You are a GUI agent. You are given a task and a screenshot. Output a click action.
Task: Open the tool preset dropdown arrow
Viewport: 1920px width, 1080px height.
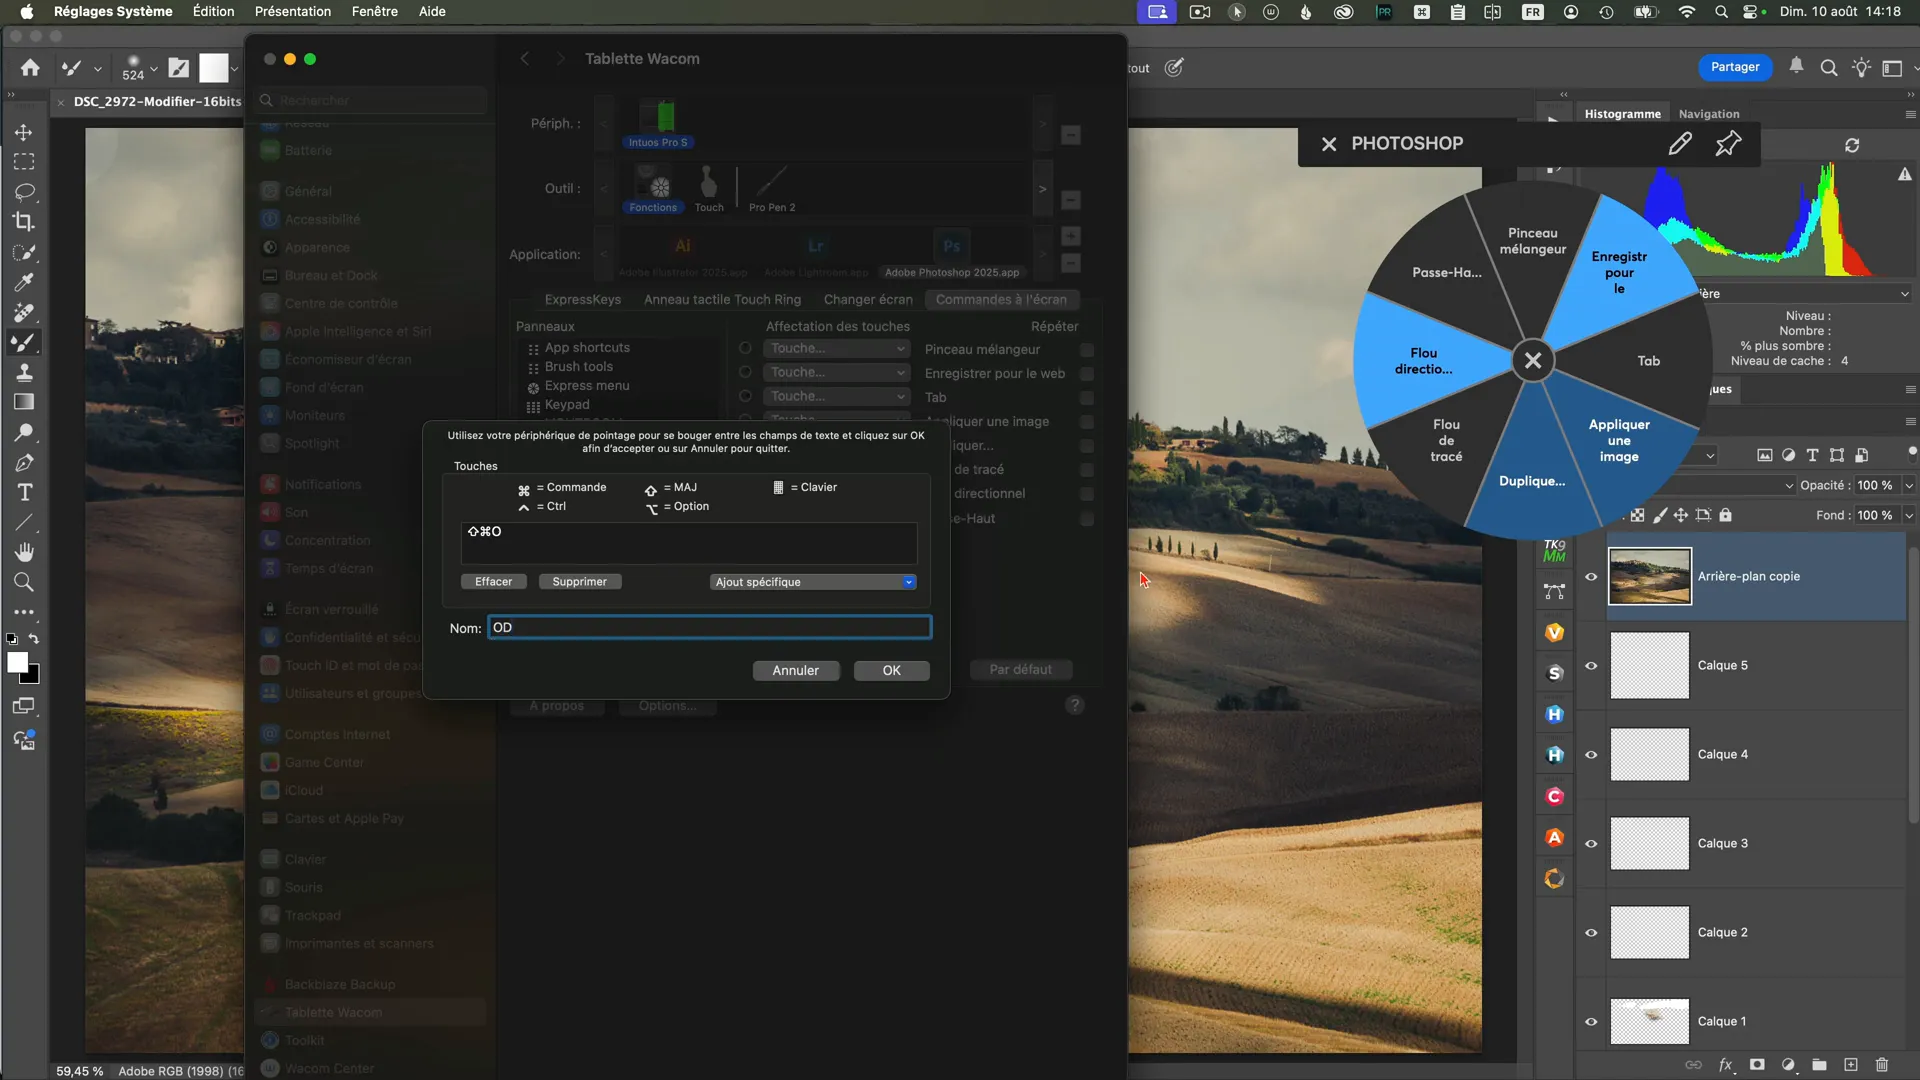97,69
